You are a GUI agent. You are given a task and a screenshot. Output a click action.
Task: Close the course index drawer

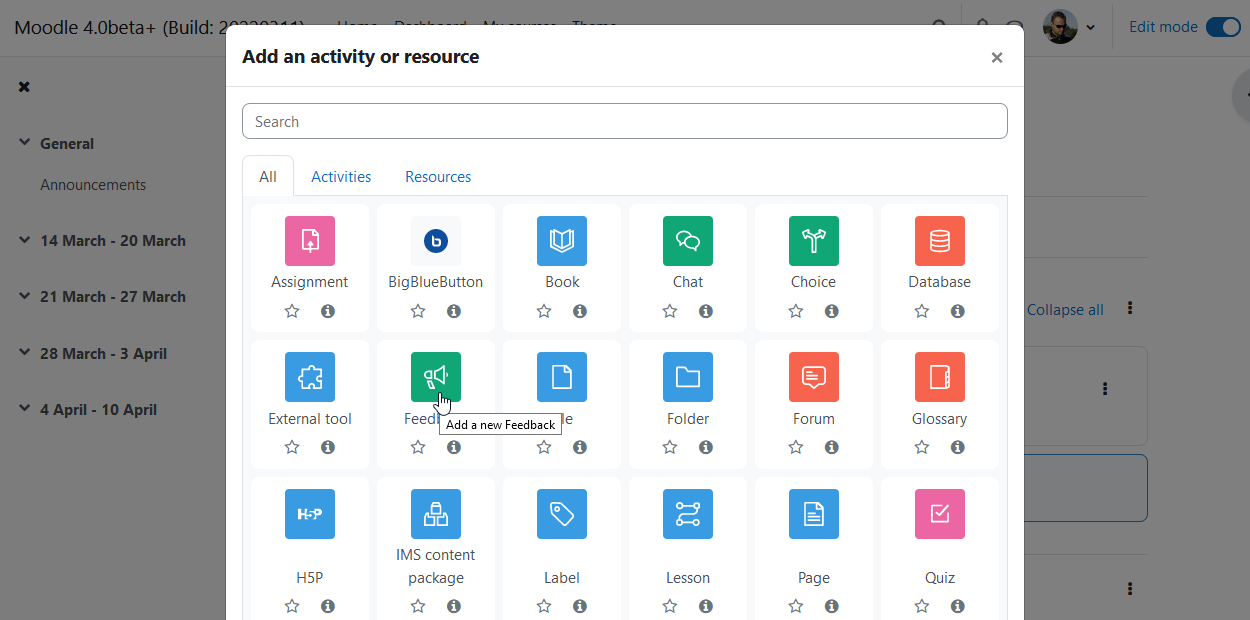24,87
